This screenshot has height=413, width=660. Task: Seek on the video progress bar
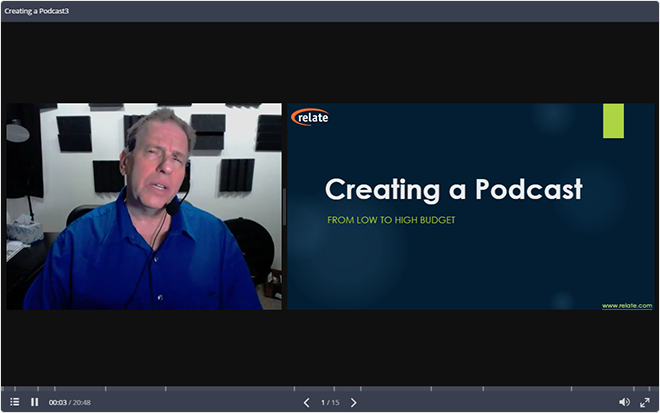click(330, 388)
